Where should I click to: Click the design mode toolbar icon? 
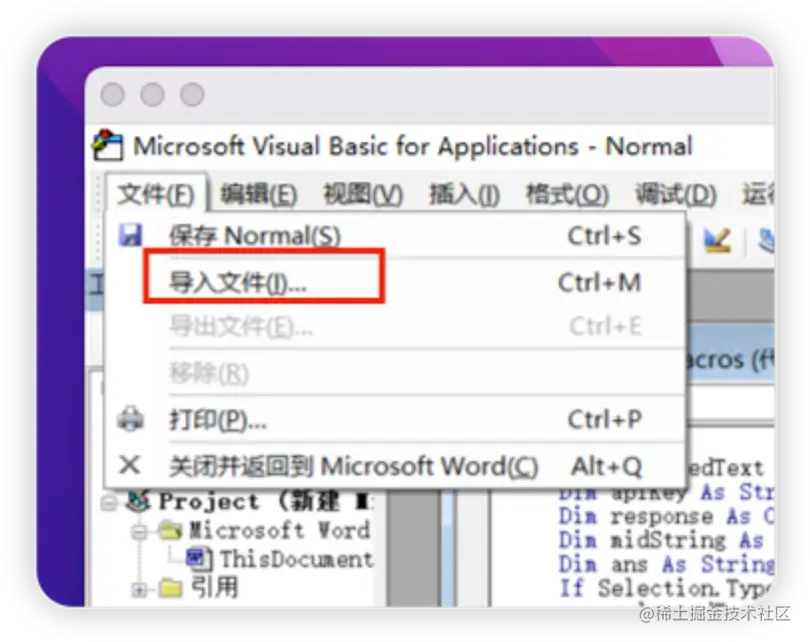[x=717, y=240]
